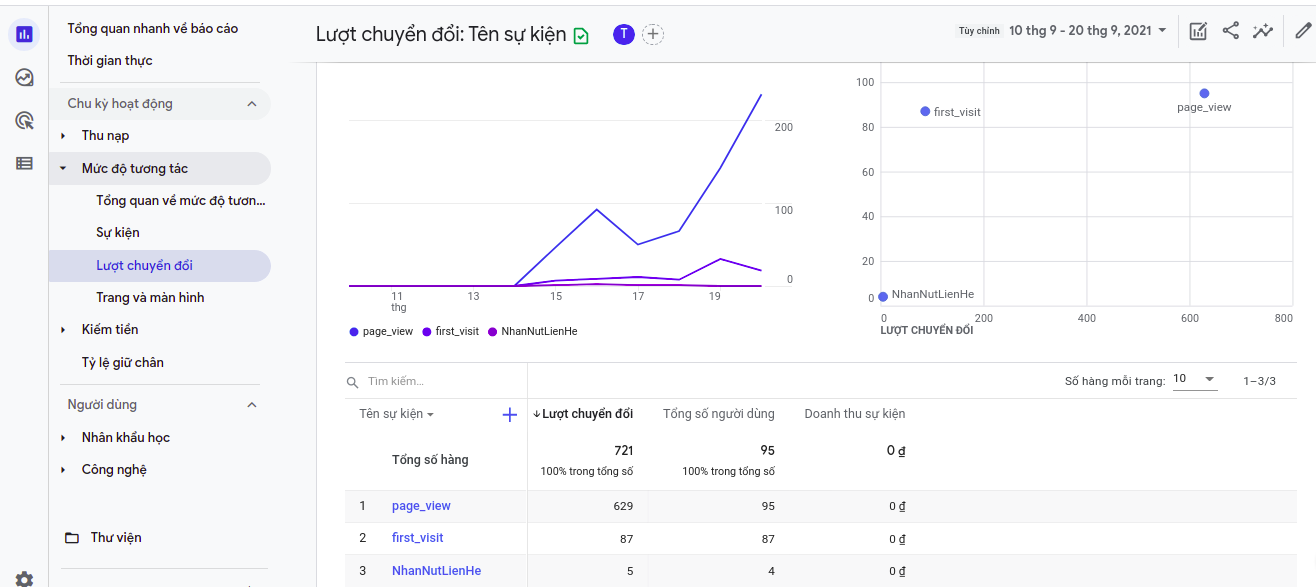This screenshot has height=587, width=1316.
Task: Open the Advertising icon in left rail
Action: point(24,120)
